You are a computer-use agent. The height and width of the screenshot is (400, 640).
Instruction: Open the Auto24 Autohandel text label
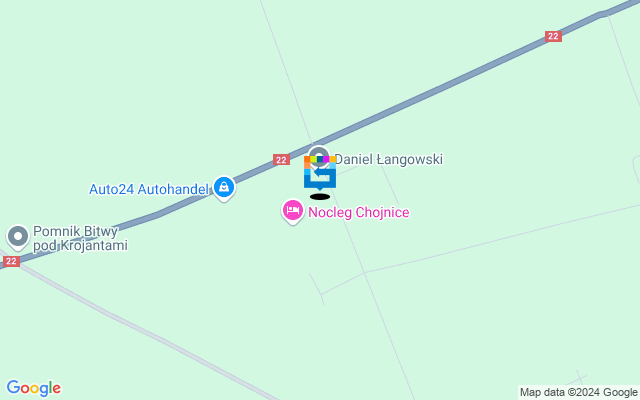[149, 189]
